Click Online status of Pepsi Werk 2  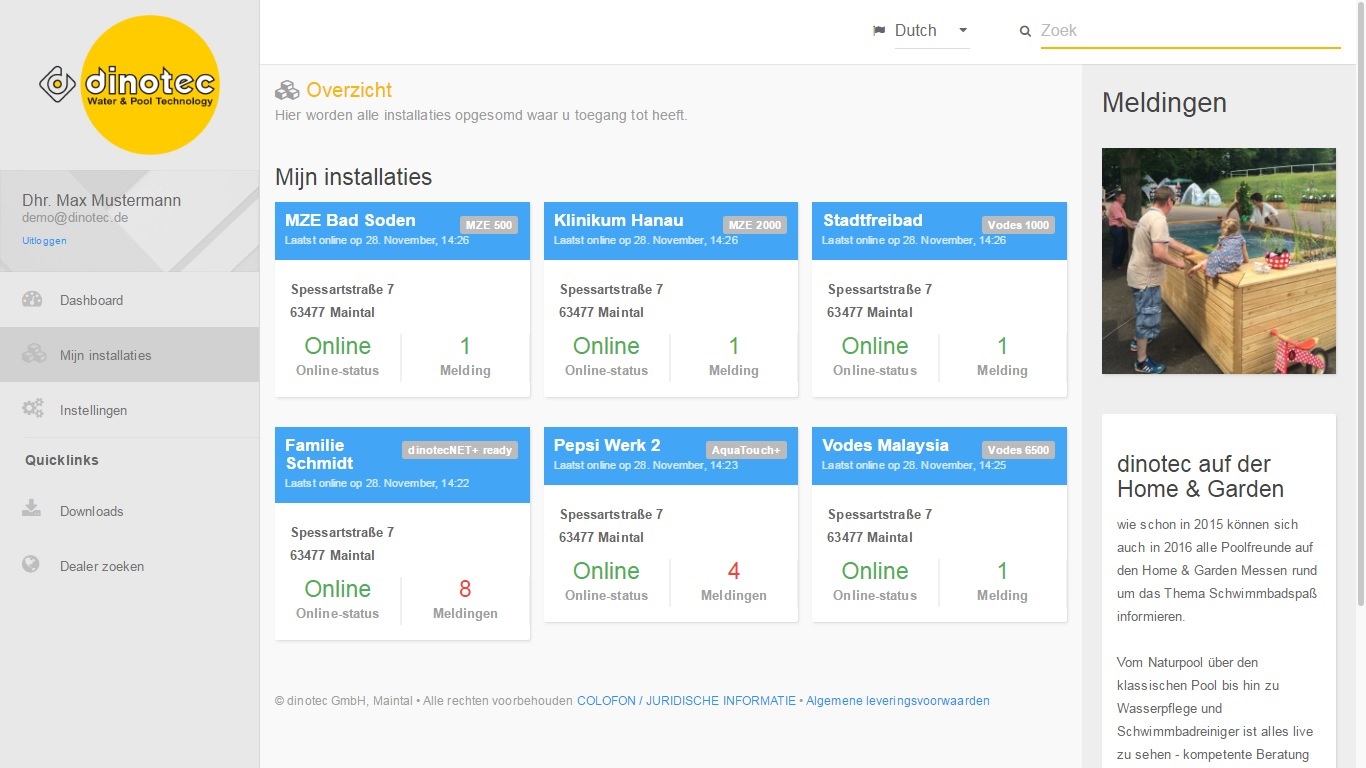point(606,581)
